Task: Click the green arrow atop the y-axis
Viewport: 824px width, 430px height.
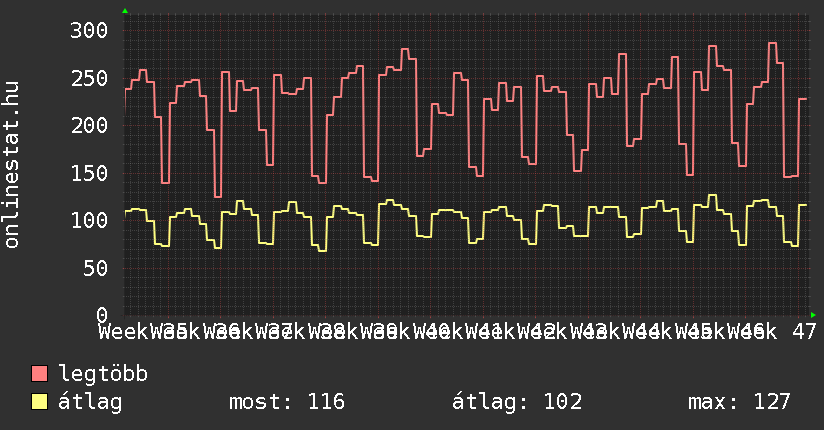Action: click(x=125, y=11)
